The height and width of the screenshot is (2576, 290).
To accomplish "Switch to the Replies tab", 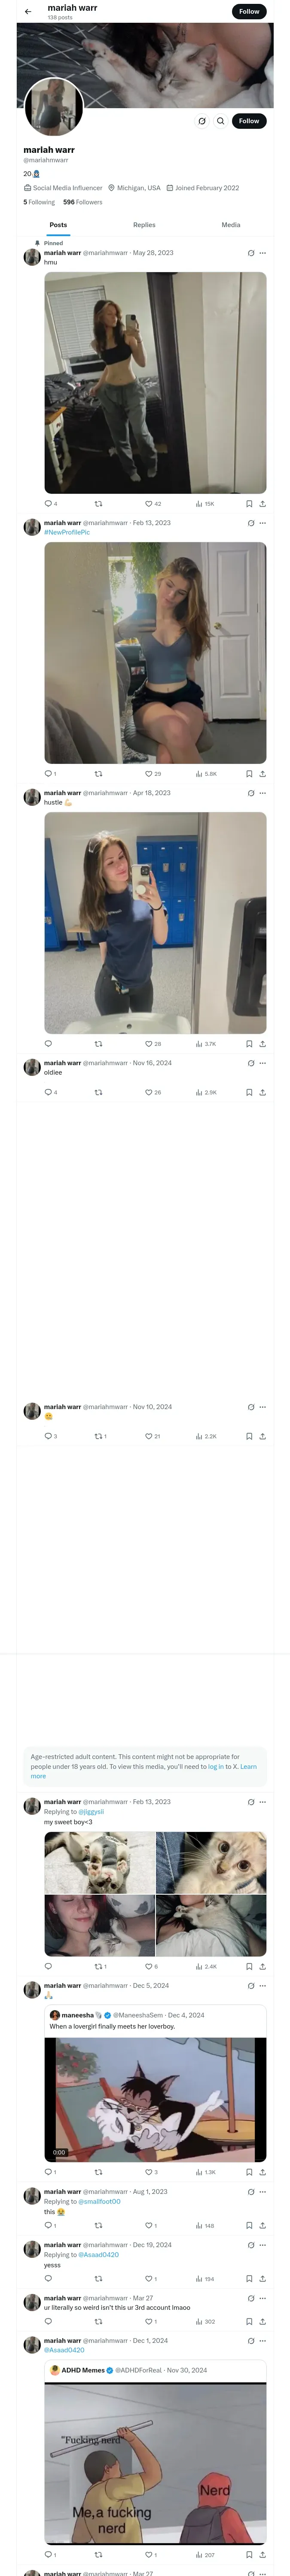I will [x=144, y=225].
